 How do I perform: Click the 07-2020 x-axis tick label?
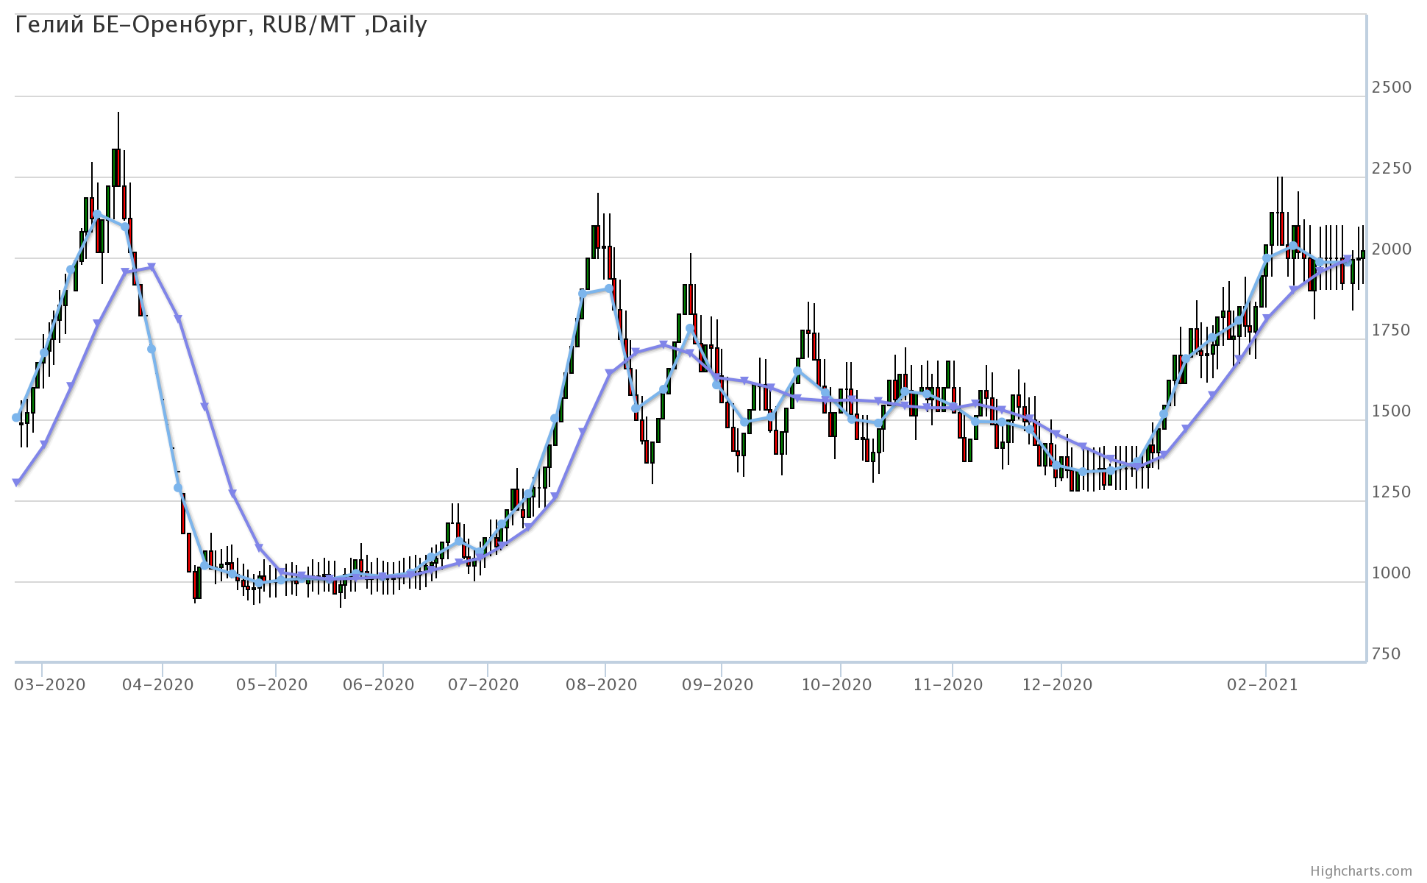click(484, 684)
